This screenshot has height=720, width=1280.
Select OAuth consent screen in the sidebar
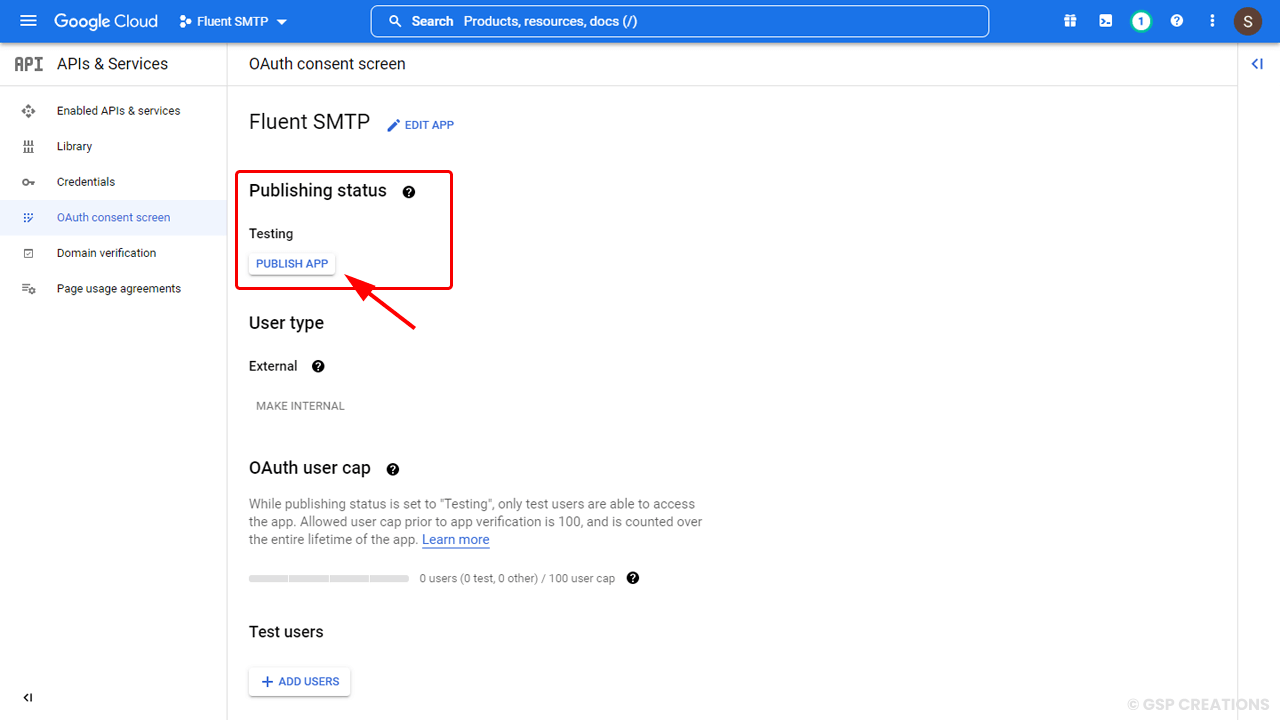tap(114, 217)
